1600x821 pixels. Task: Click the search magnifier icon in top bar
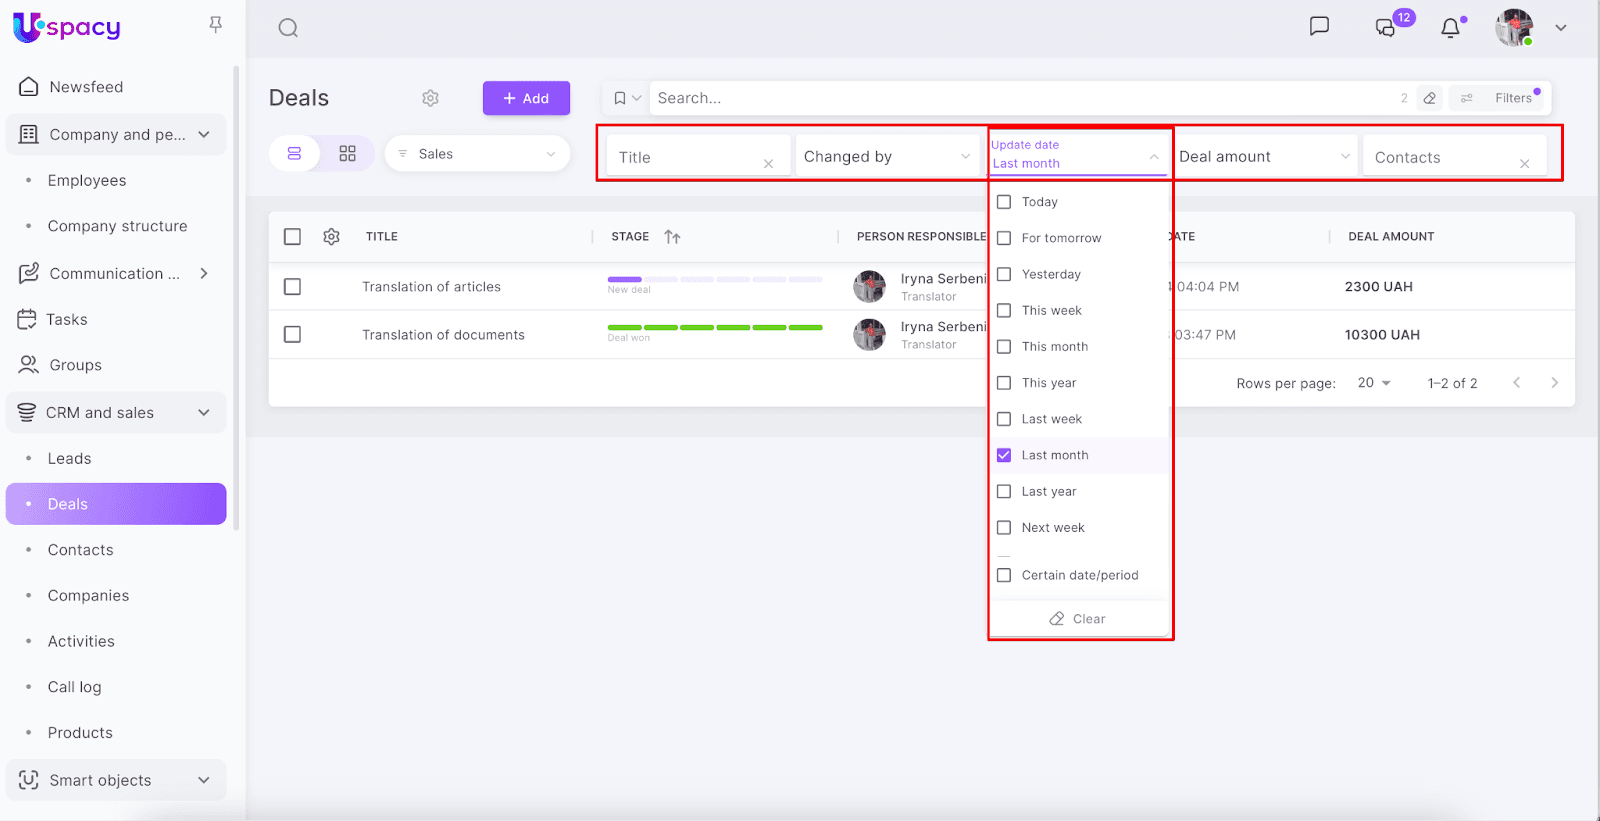click(288, 28)
